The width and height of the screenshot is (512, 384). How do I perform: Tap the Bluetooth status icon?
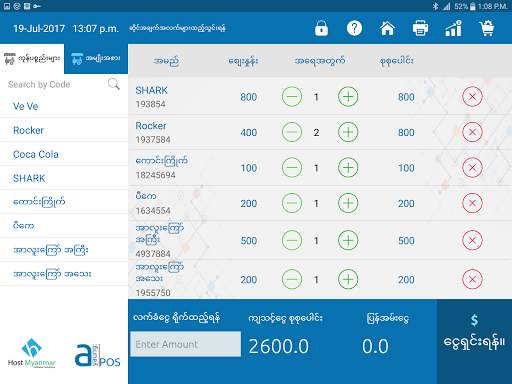(x=435, y=6)
